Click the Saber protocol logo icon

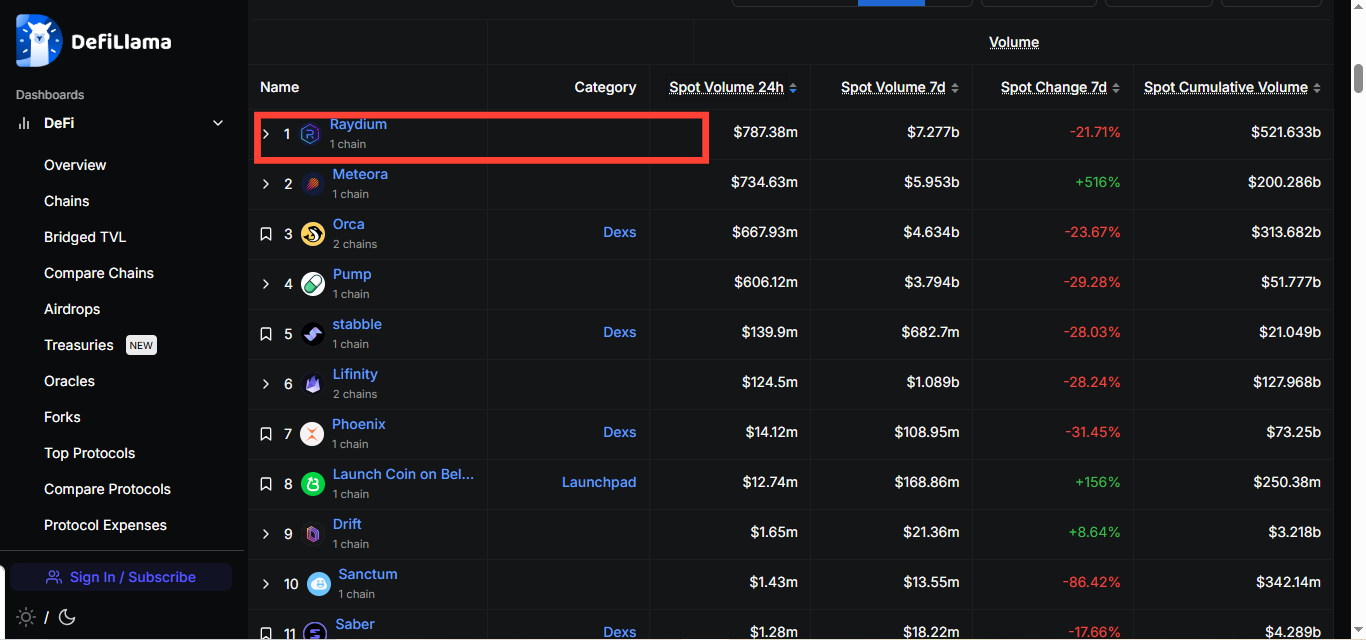pyautogui.click(x=314, y=632)
